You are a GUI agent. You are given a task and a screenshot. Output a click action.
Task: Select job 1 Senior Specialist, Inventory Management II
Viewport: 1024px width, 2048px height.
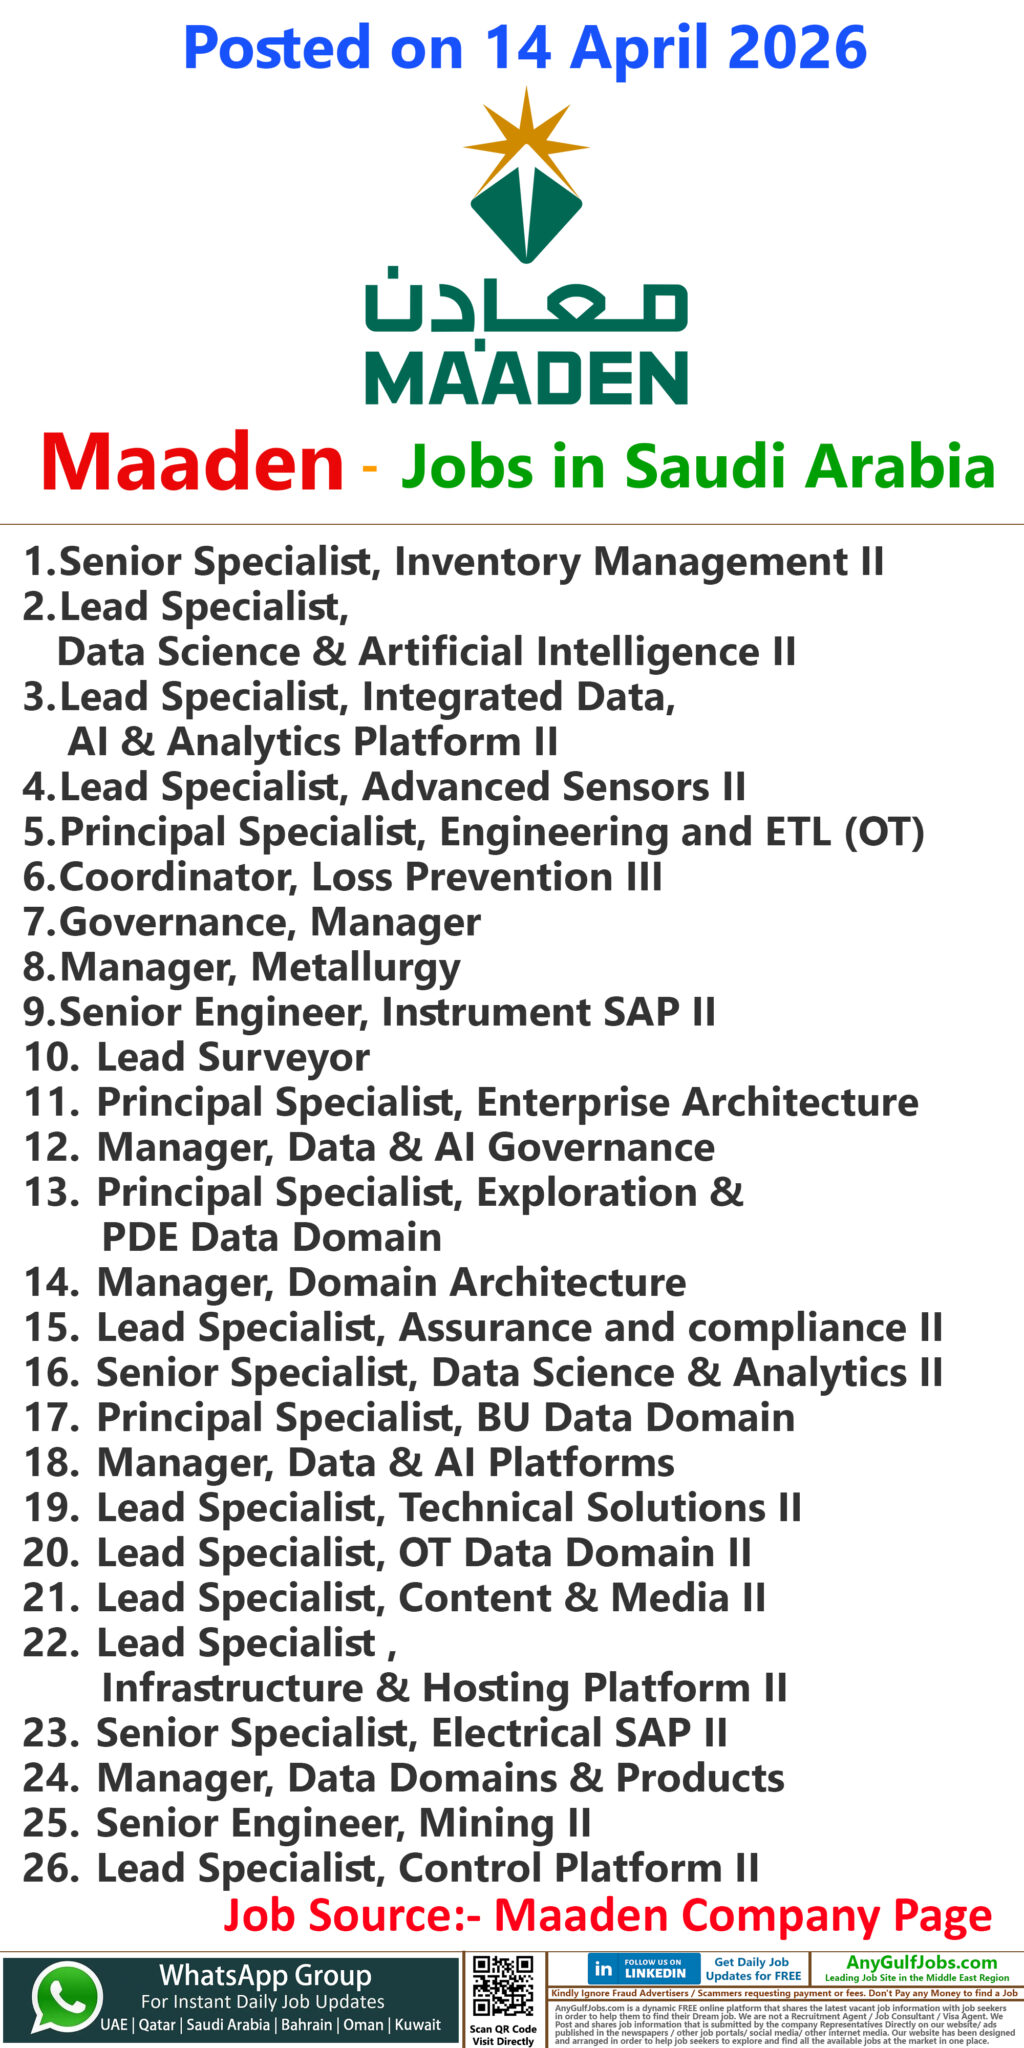click(x=454, y=562)
